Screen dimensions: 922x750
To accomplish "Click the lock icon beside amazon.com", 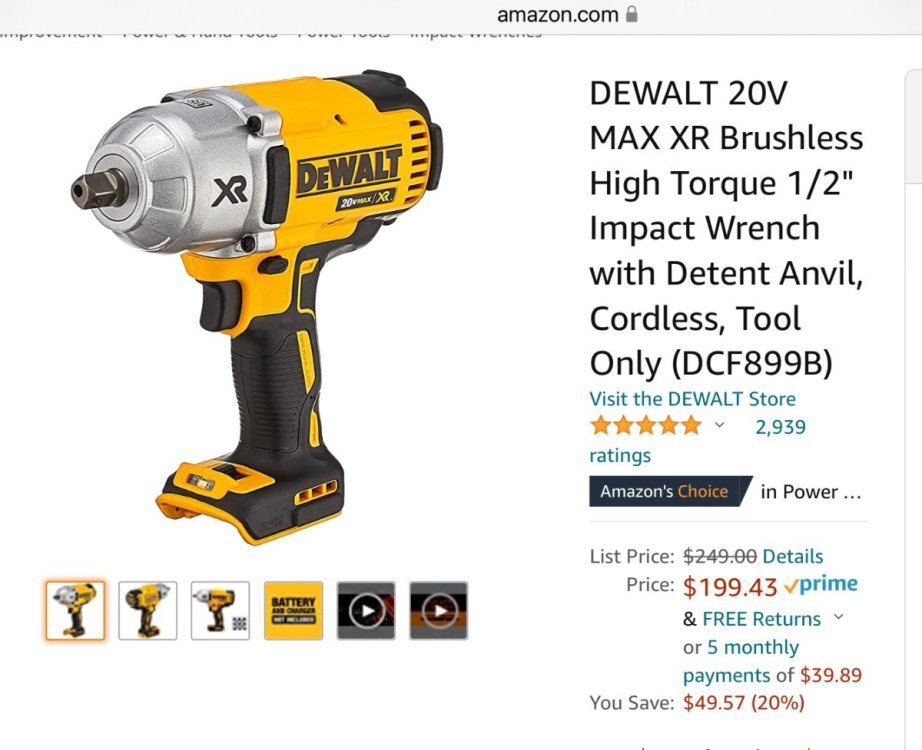I will (632, 14).
